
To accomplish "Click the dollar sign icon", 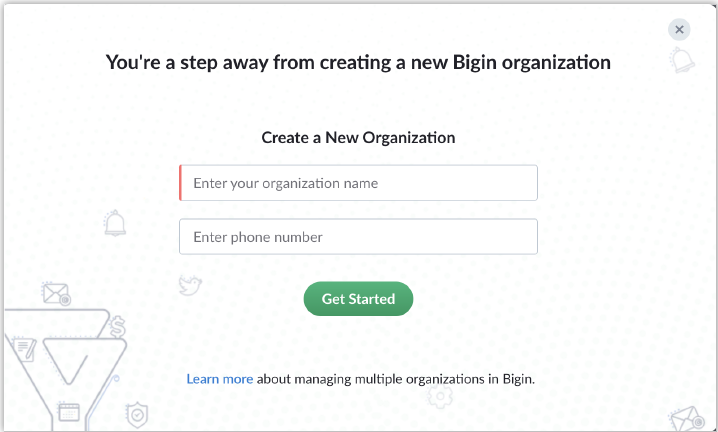I will tap(118, 326).
